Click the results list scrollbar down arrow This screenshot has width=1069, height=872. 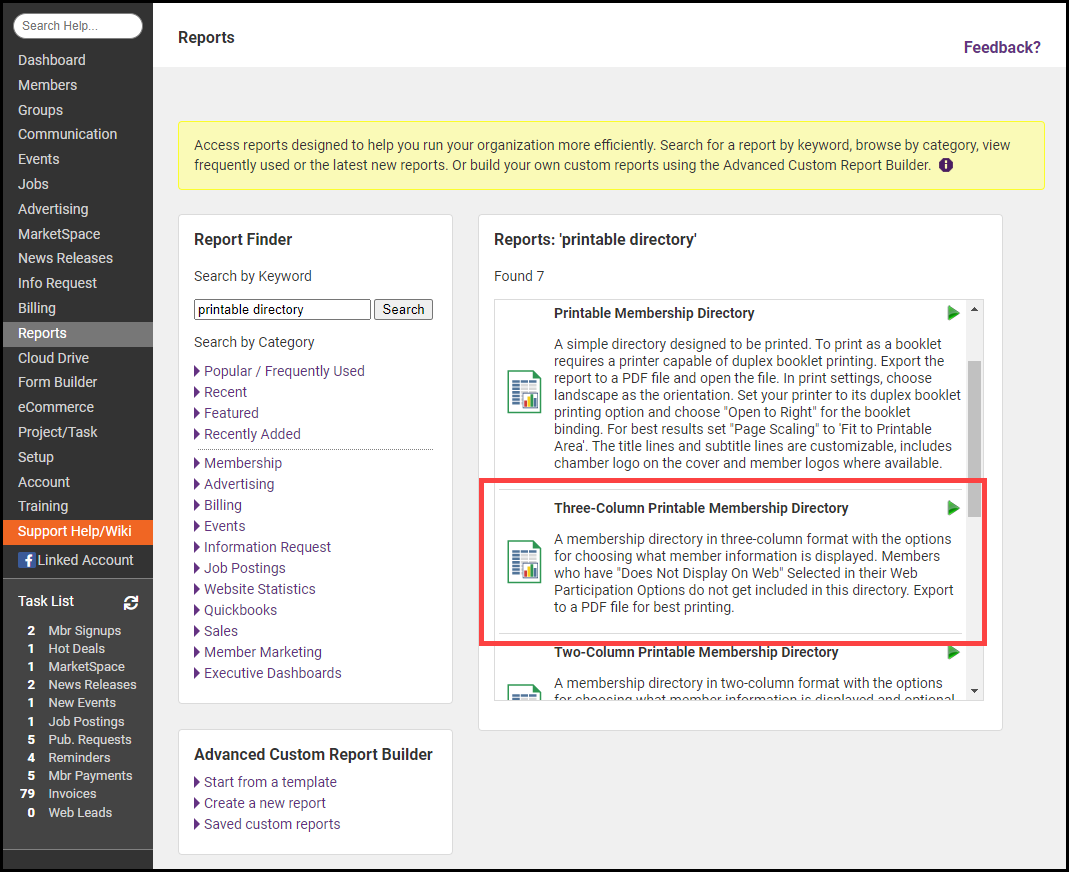[x=975, y=691]
